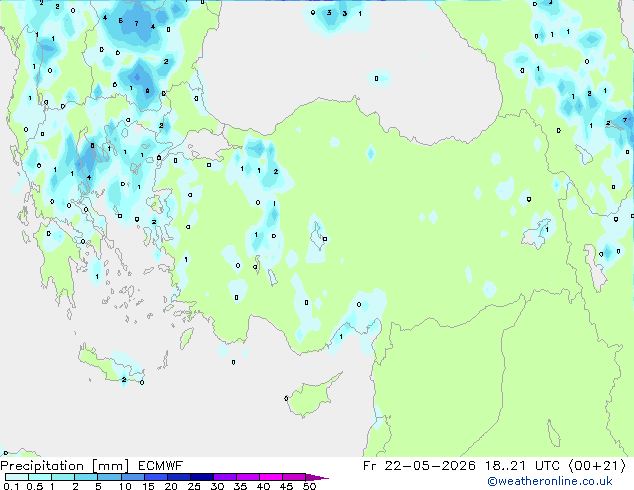This screenshot has width=634, height=490.
Task: Click the "45" legend scale label
Action: [x=286, y=486]
